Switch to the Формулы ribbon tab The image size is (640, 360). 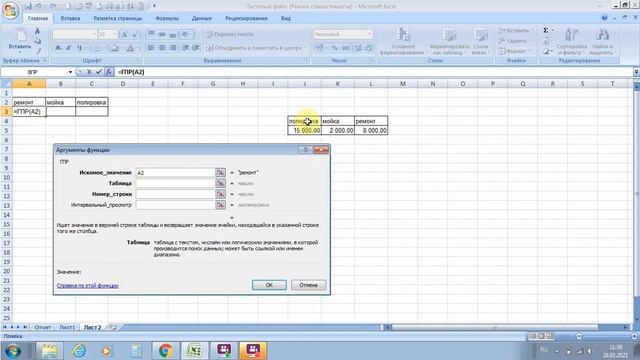(x=167, y=18)
